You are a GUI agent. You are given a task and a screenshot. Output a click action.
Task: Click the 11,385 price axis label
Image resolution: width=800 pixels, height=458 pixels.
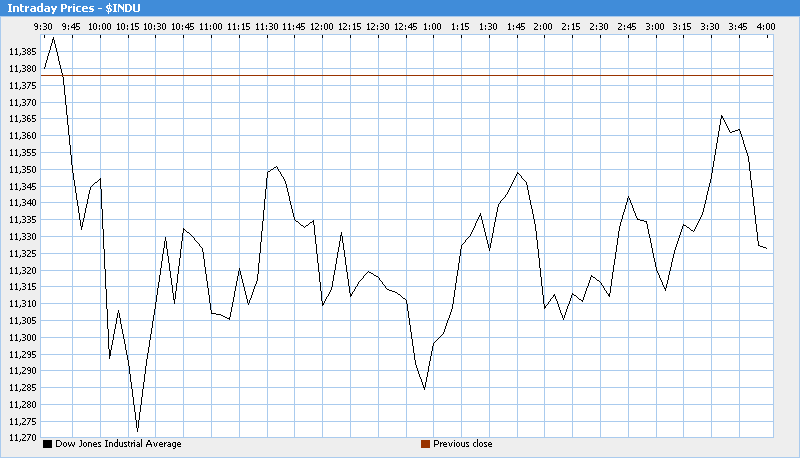coord(21,52)
